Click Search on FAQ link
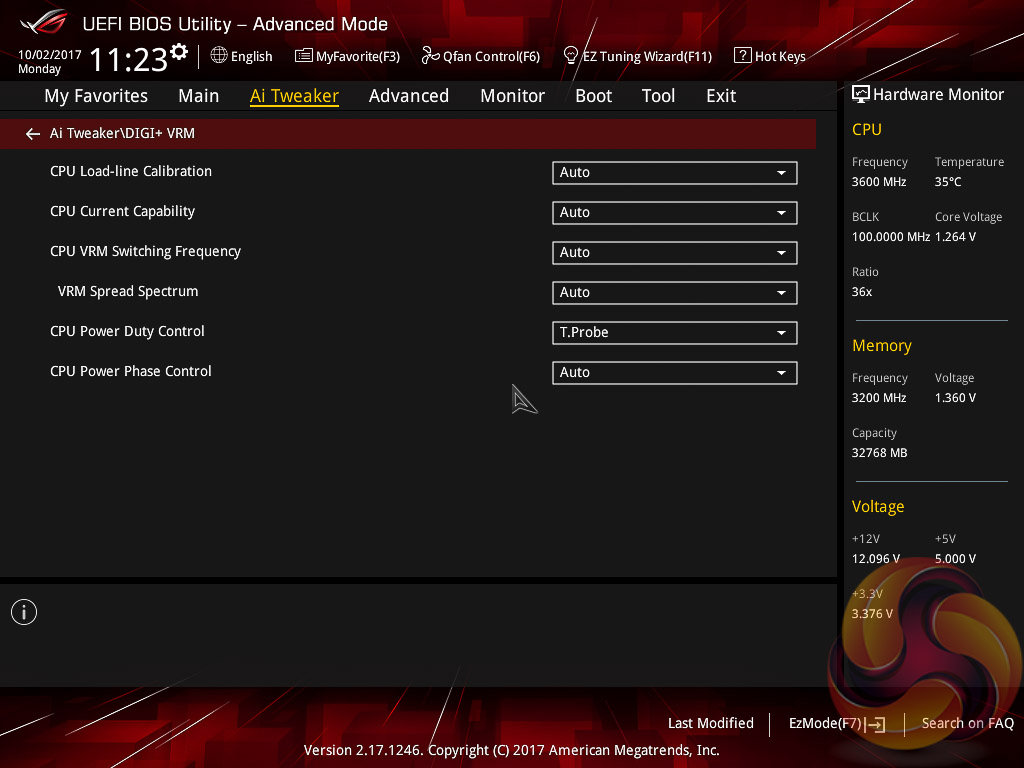The image size is (1024, 768). 967,723
